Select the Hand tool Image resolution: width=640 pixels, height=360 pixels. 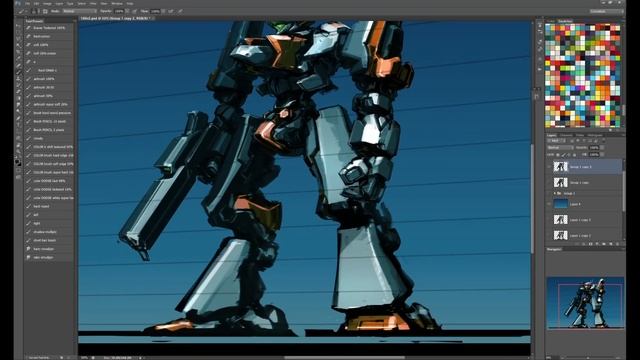coord(18,145)
